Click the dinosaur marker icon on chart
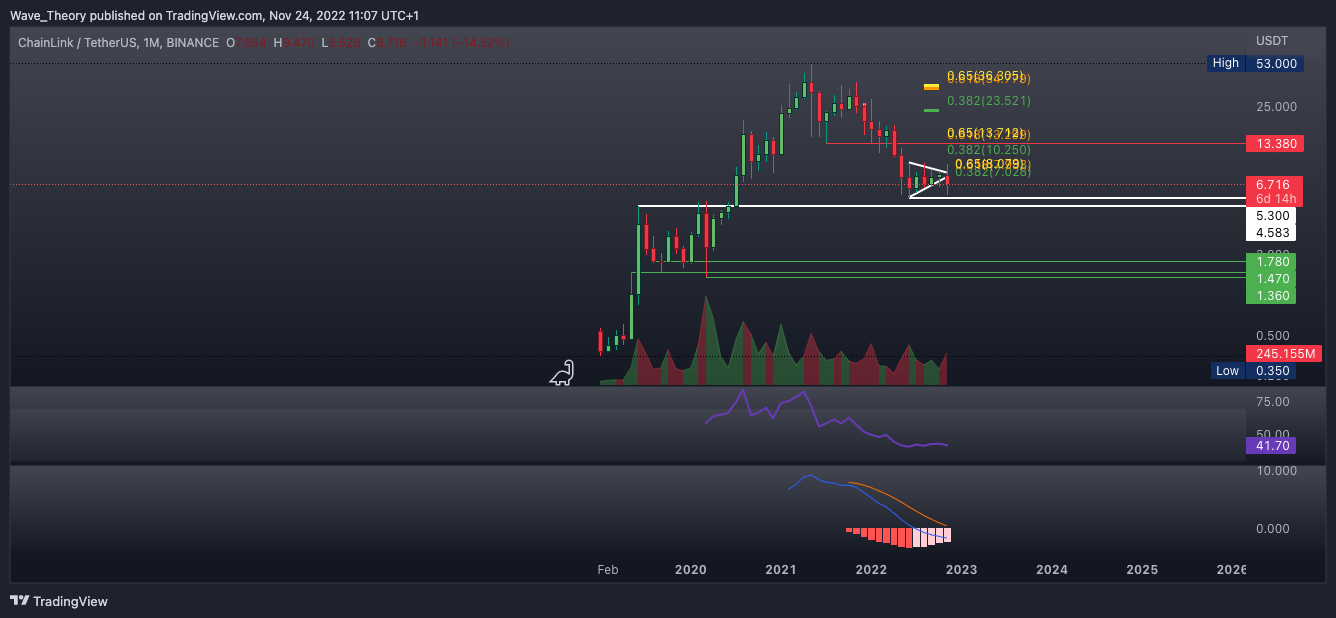 pyautogui.click(x=562, y=373)
